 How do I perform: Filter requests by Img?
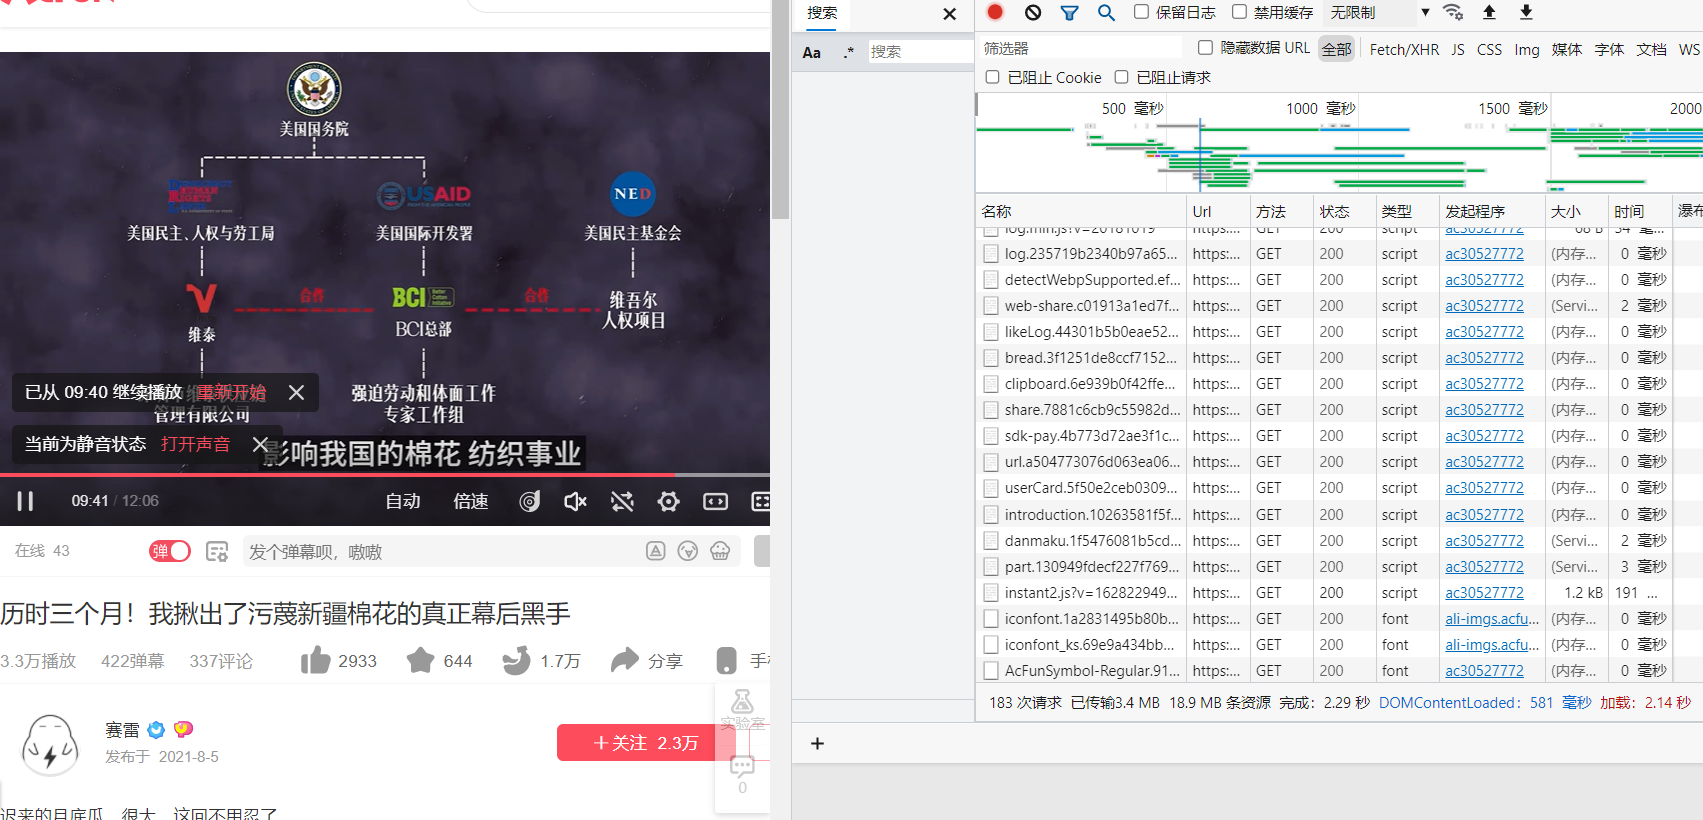click(x=1527, y=49)
